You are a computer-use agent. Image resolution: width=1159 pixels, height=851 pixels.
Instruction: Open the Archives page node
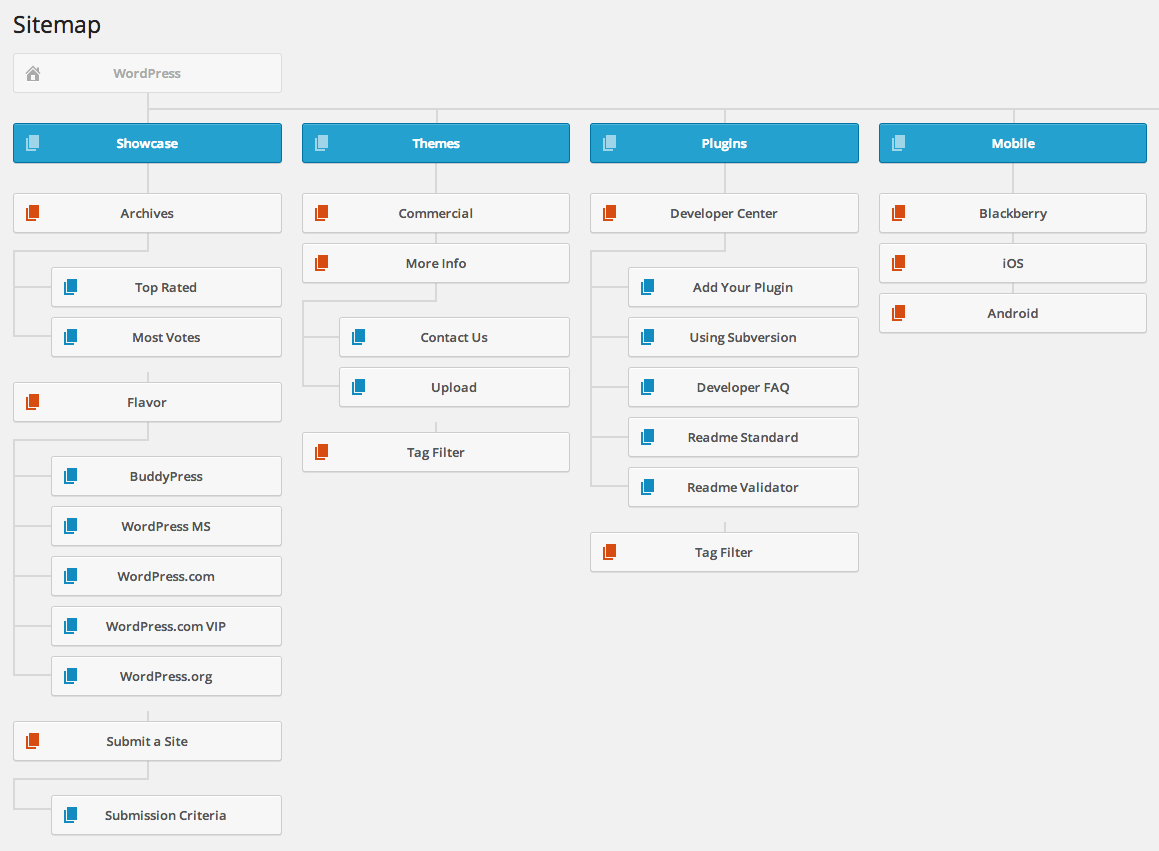[147, 213]
